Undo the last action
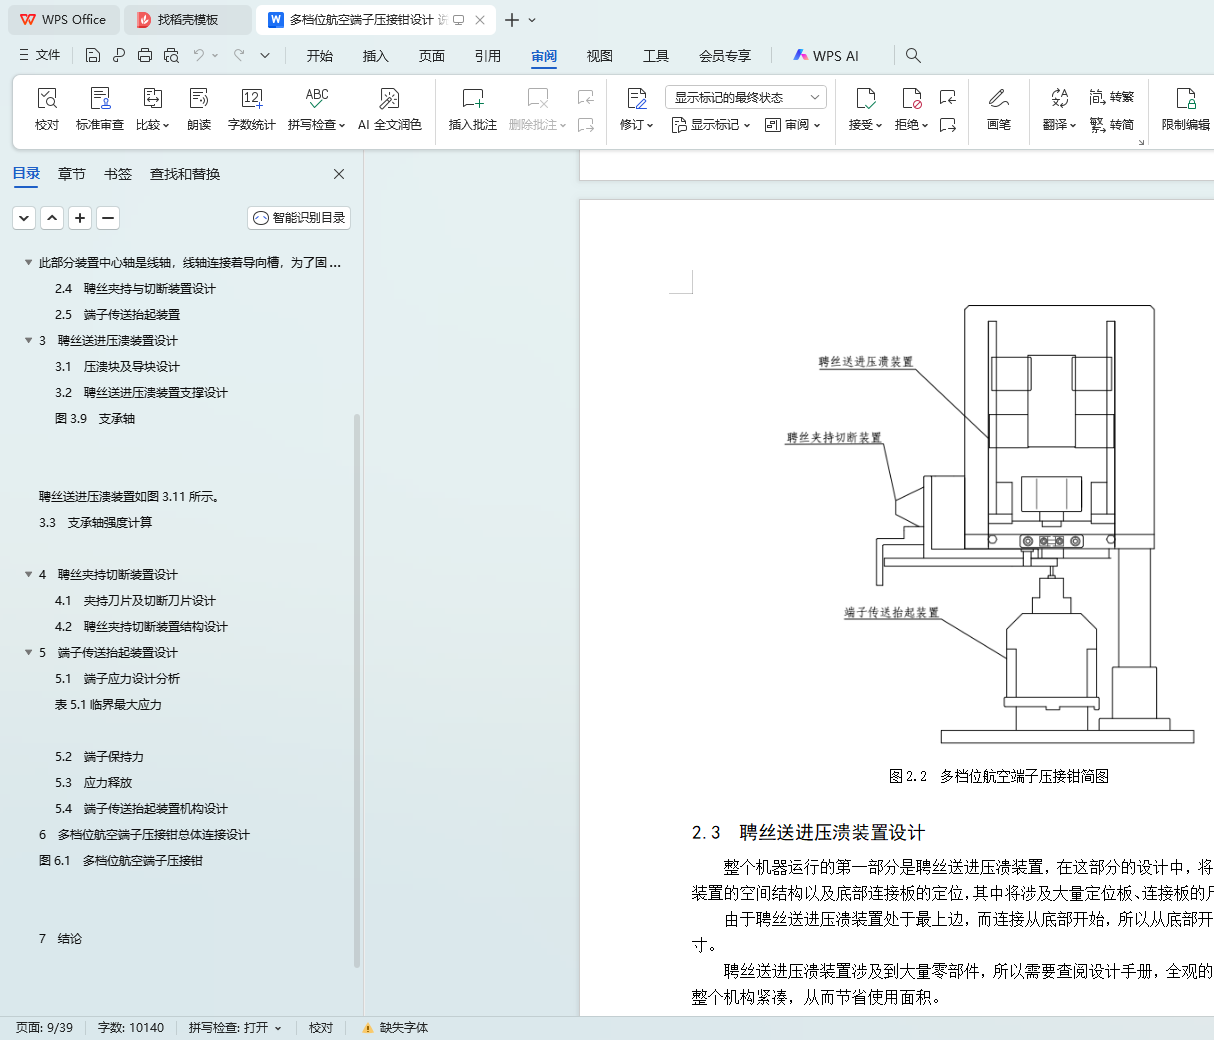The image size is (1214, 1040). click(x=199, y=55)
